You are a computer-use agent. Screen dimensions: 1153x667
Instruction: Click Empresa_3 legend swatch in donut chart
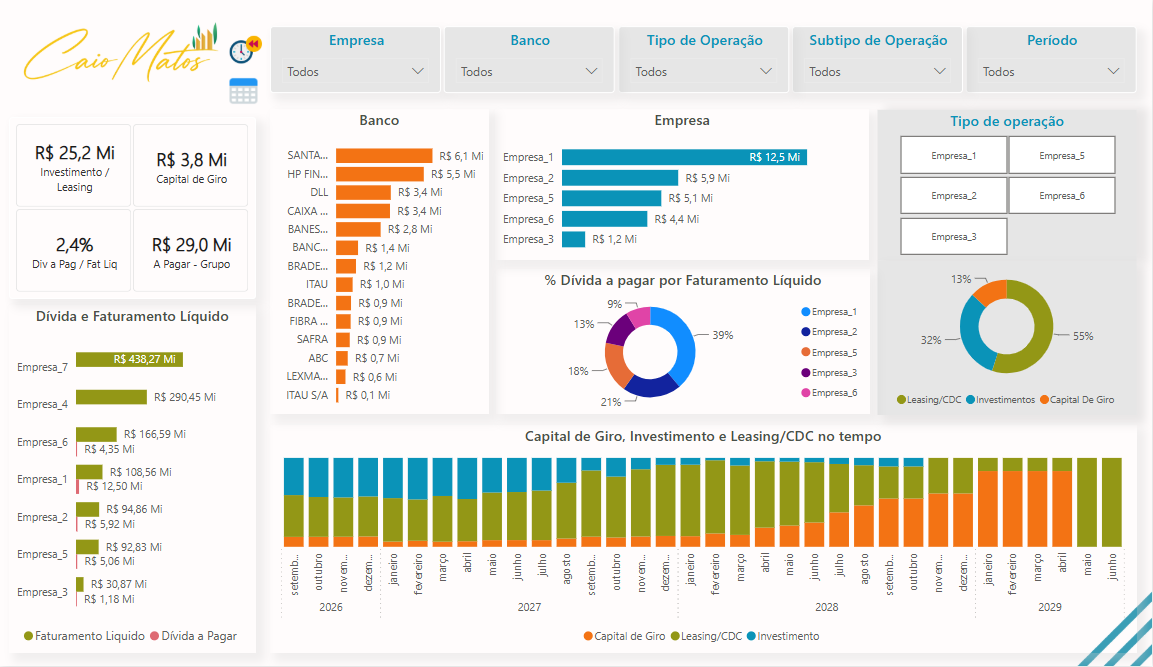(805, 373)
